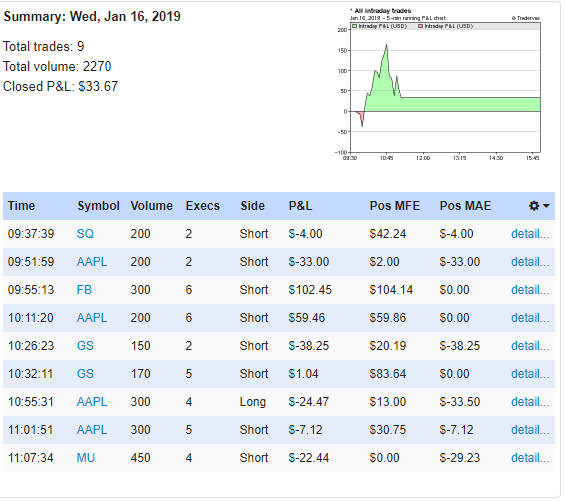View detail for the 10:26:23 GS trade
This screenshot has height=501, width=565.
(x=530, y=346)
